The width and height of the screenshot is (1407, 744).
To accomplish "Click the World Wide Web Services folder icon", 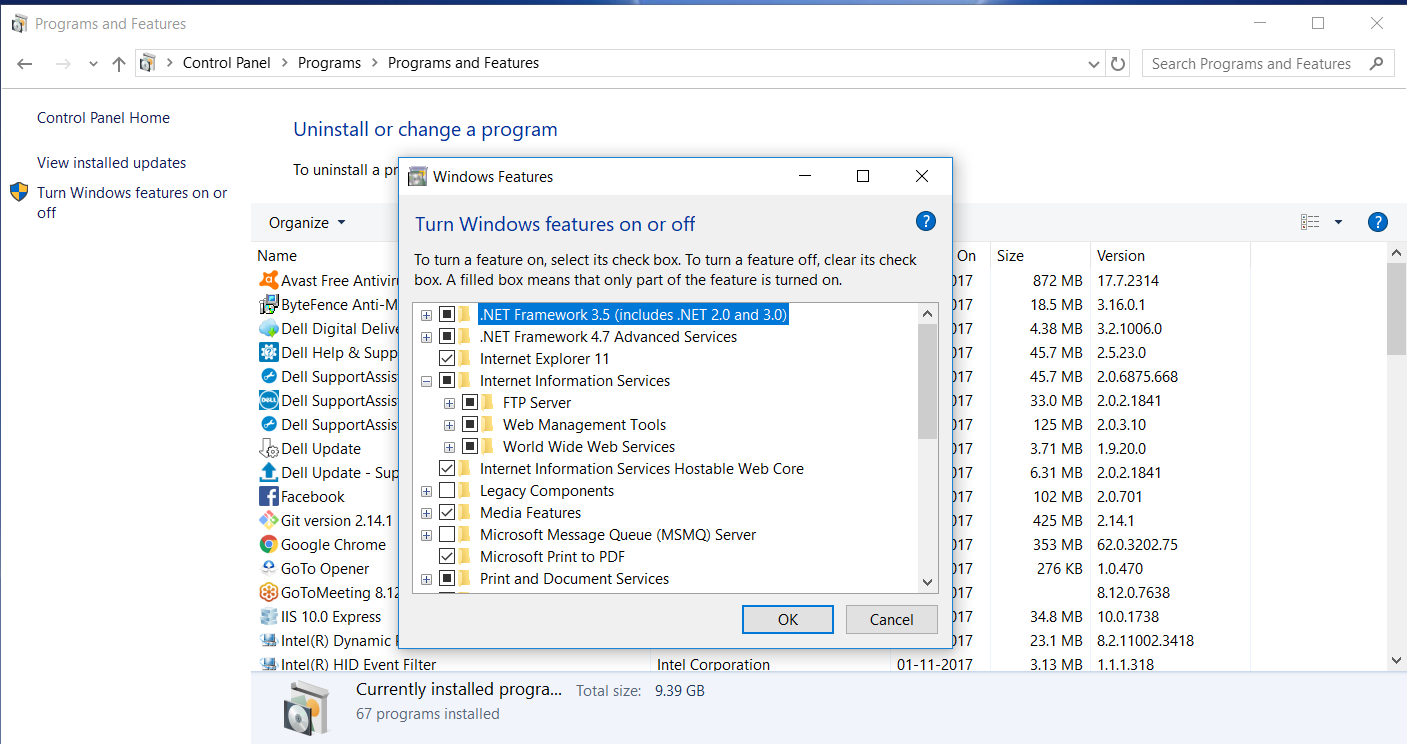I will (x=487, y=447).
